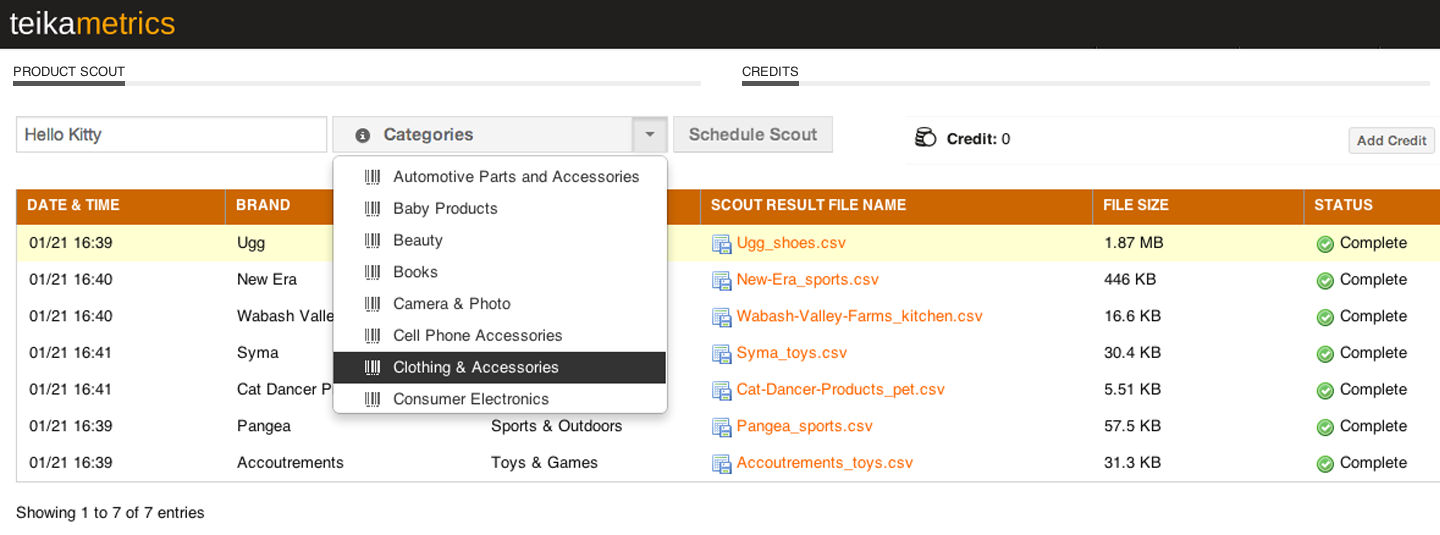The width and height of the screenshot is (1440, 535).
Task: Click the barcode icon beside Baby Products
Action: 372,209
